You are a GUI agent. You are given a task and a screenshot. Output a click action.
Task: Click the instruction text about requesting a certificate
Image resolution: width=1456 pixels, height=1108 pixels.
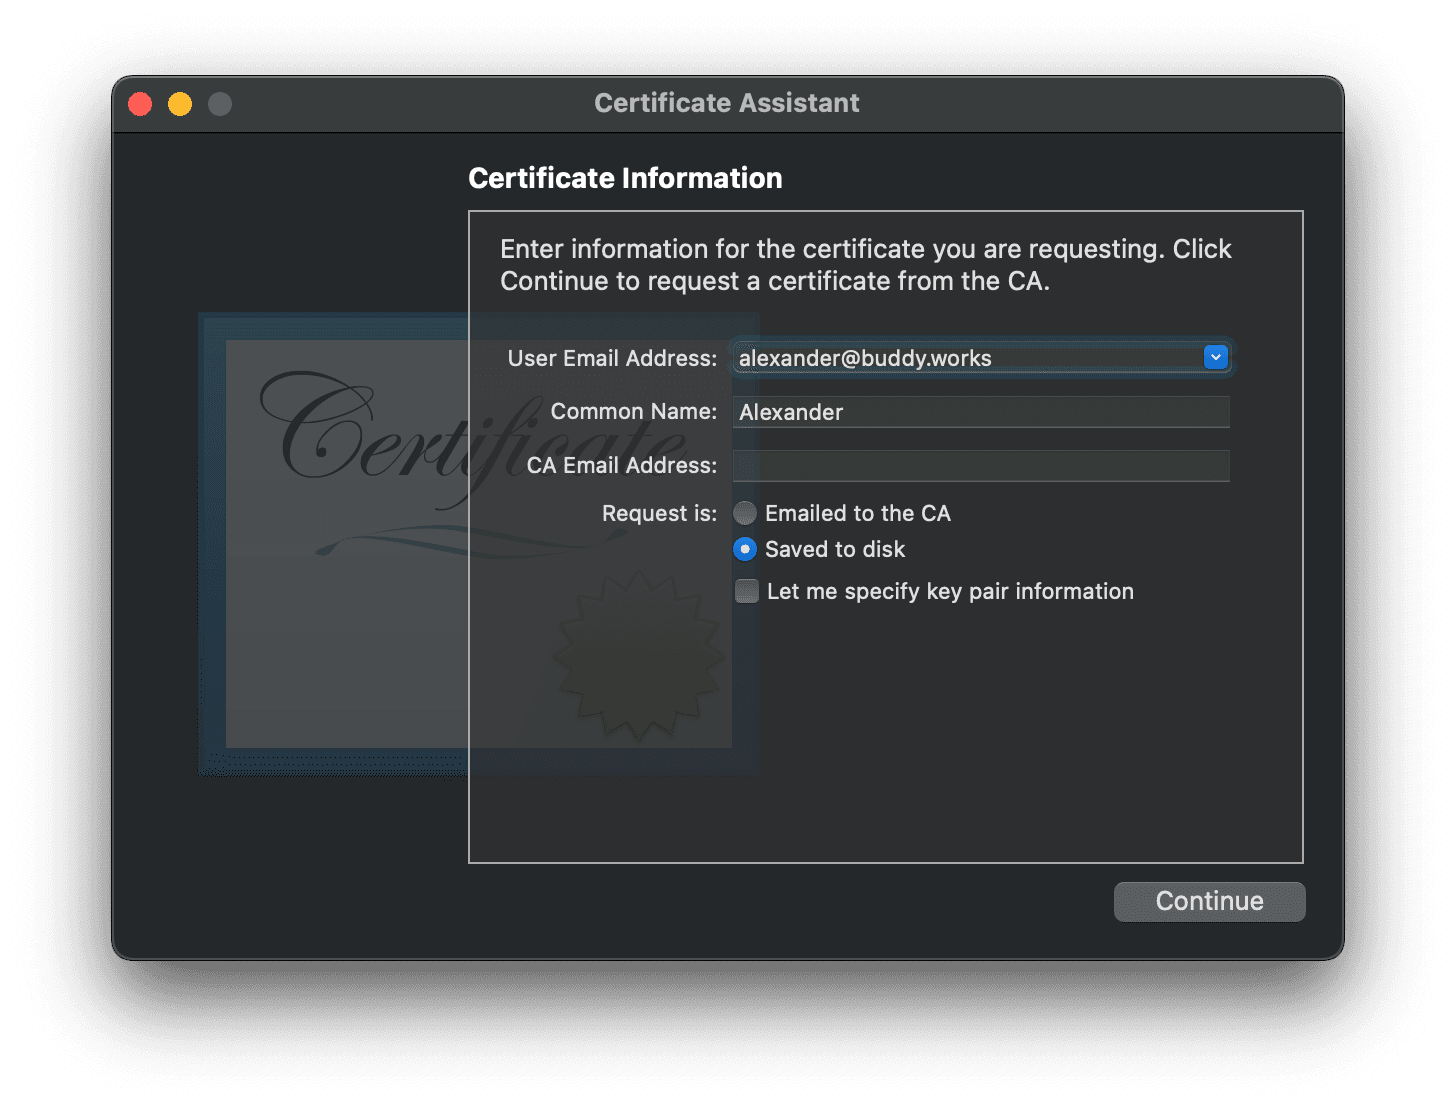865,264
